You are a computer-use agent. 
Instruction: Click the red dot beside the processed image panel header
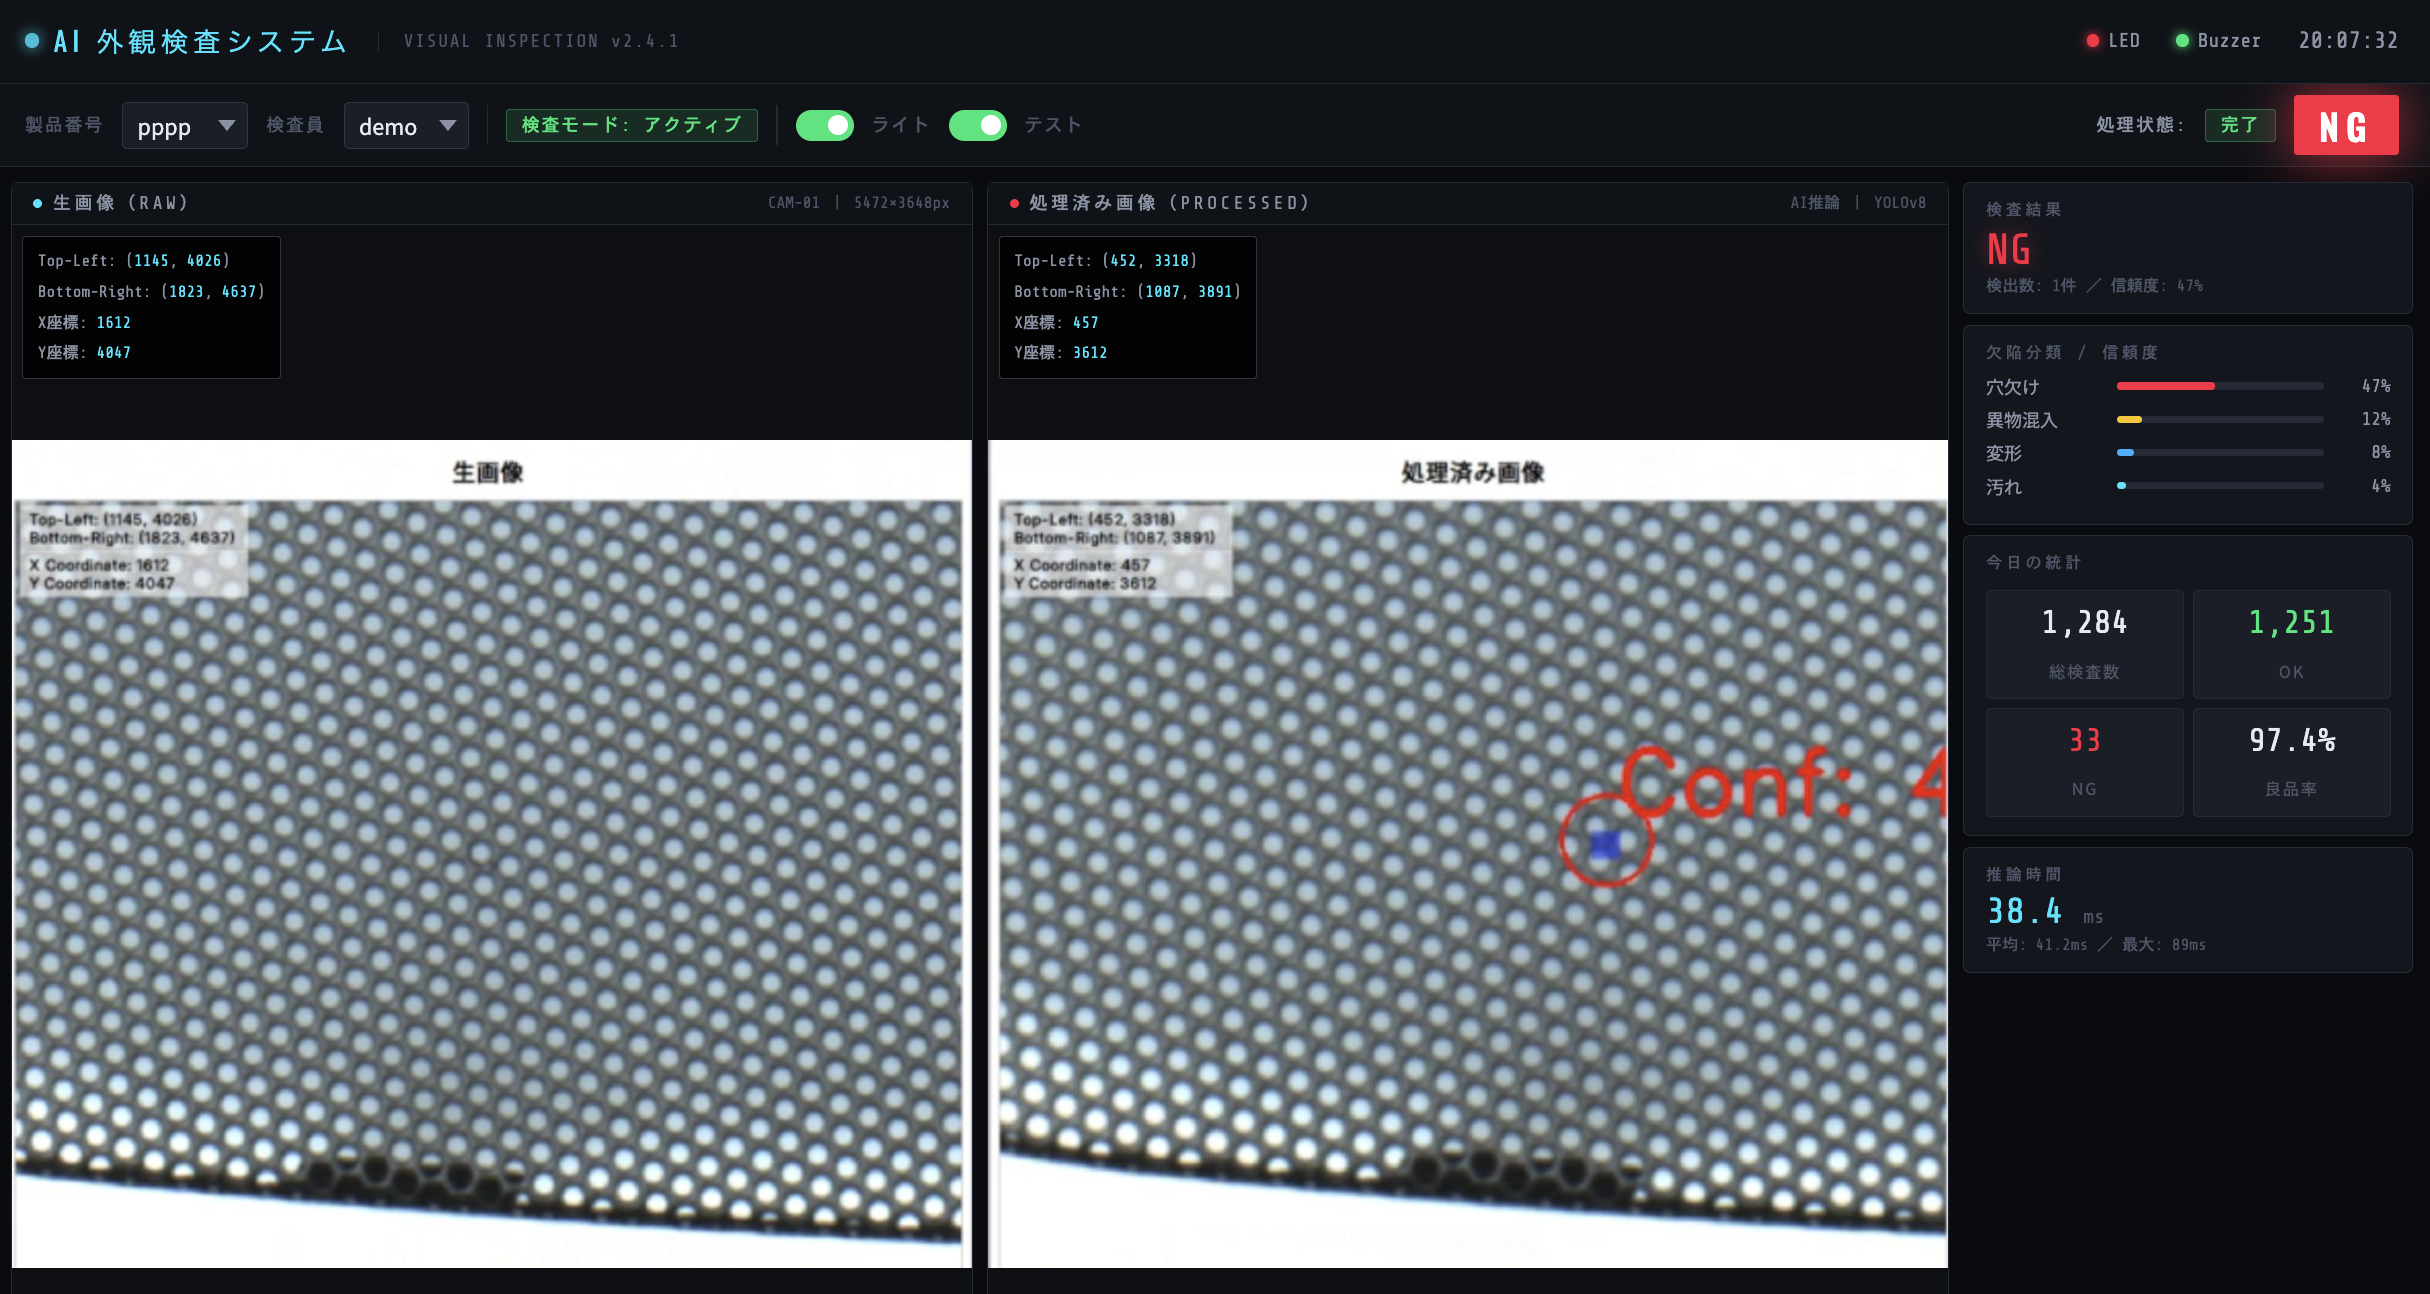(1014, 203)
